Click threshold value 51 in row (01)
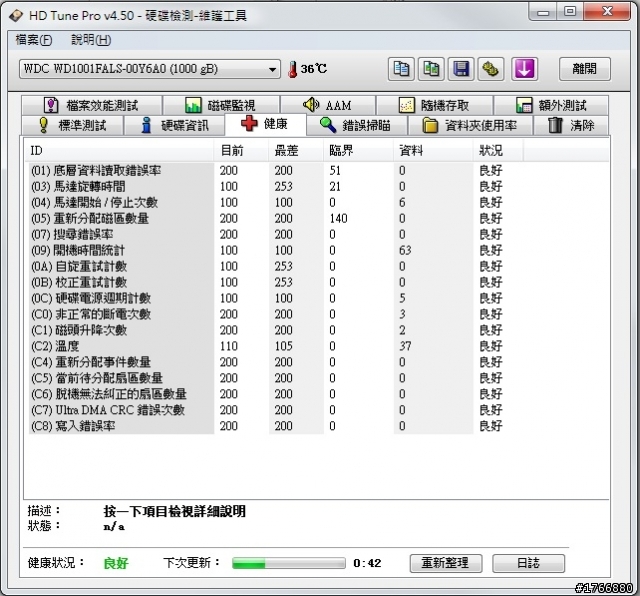The image size is (640, 596). point(335,171)
